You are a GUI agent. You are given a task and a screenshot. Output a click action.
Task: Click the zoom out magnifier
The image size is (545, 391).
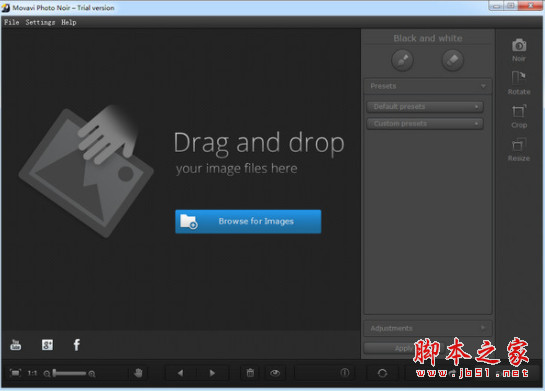[x=47, y=374]
